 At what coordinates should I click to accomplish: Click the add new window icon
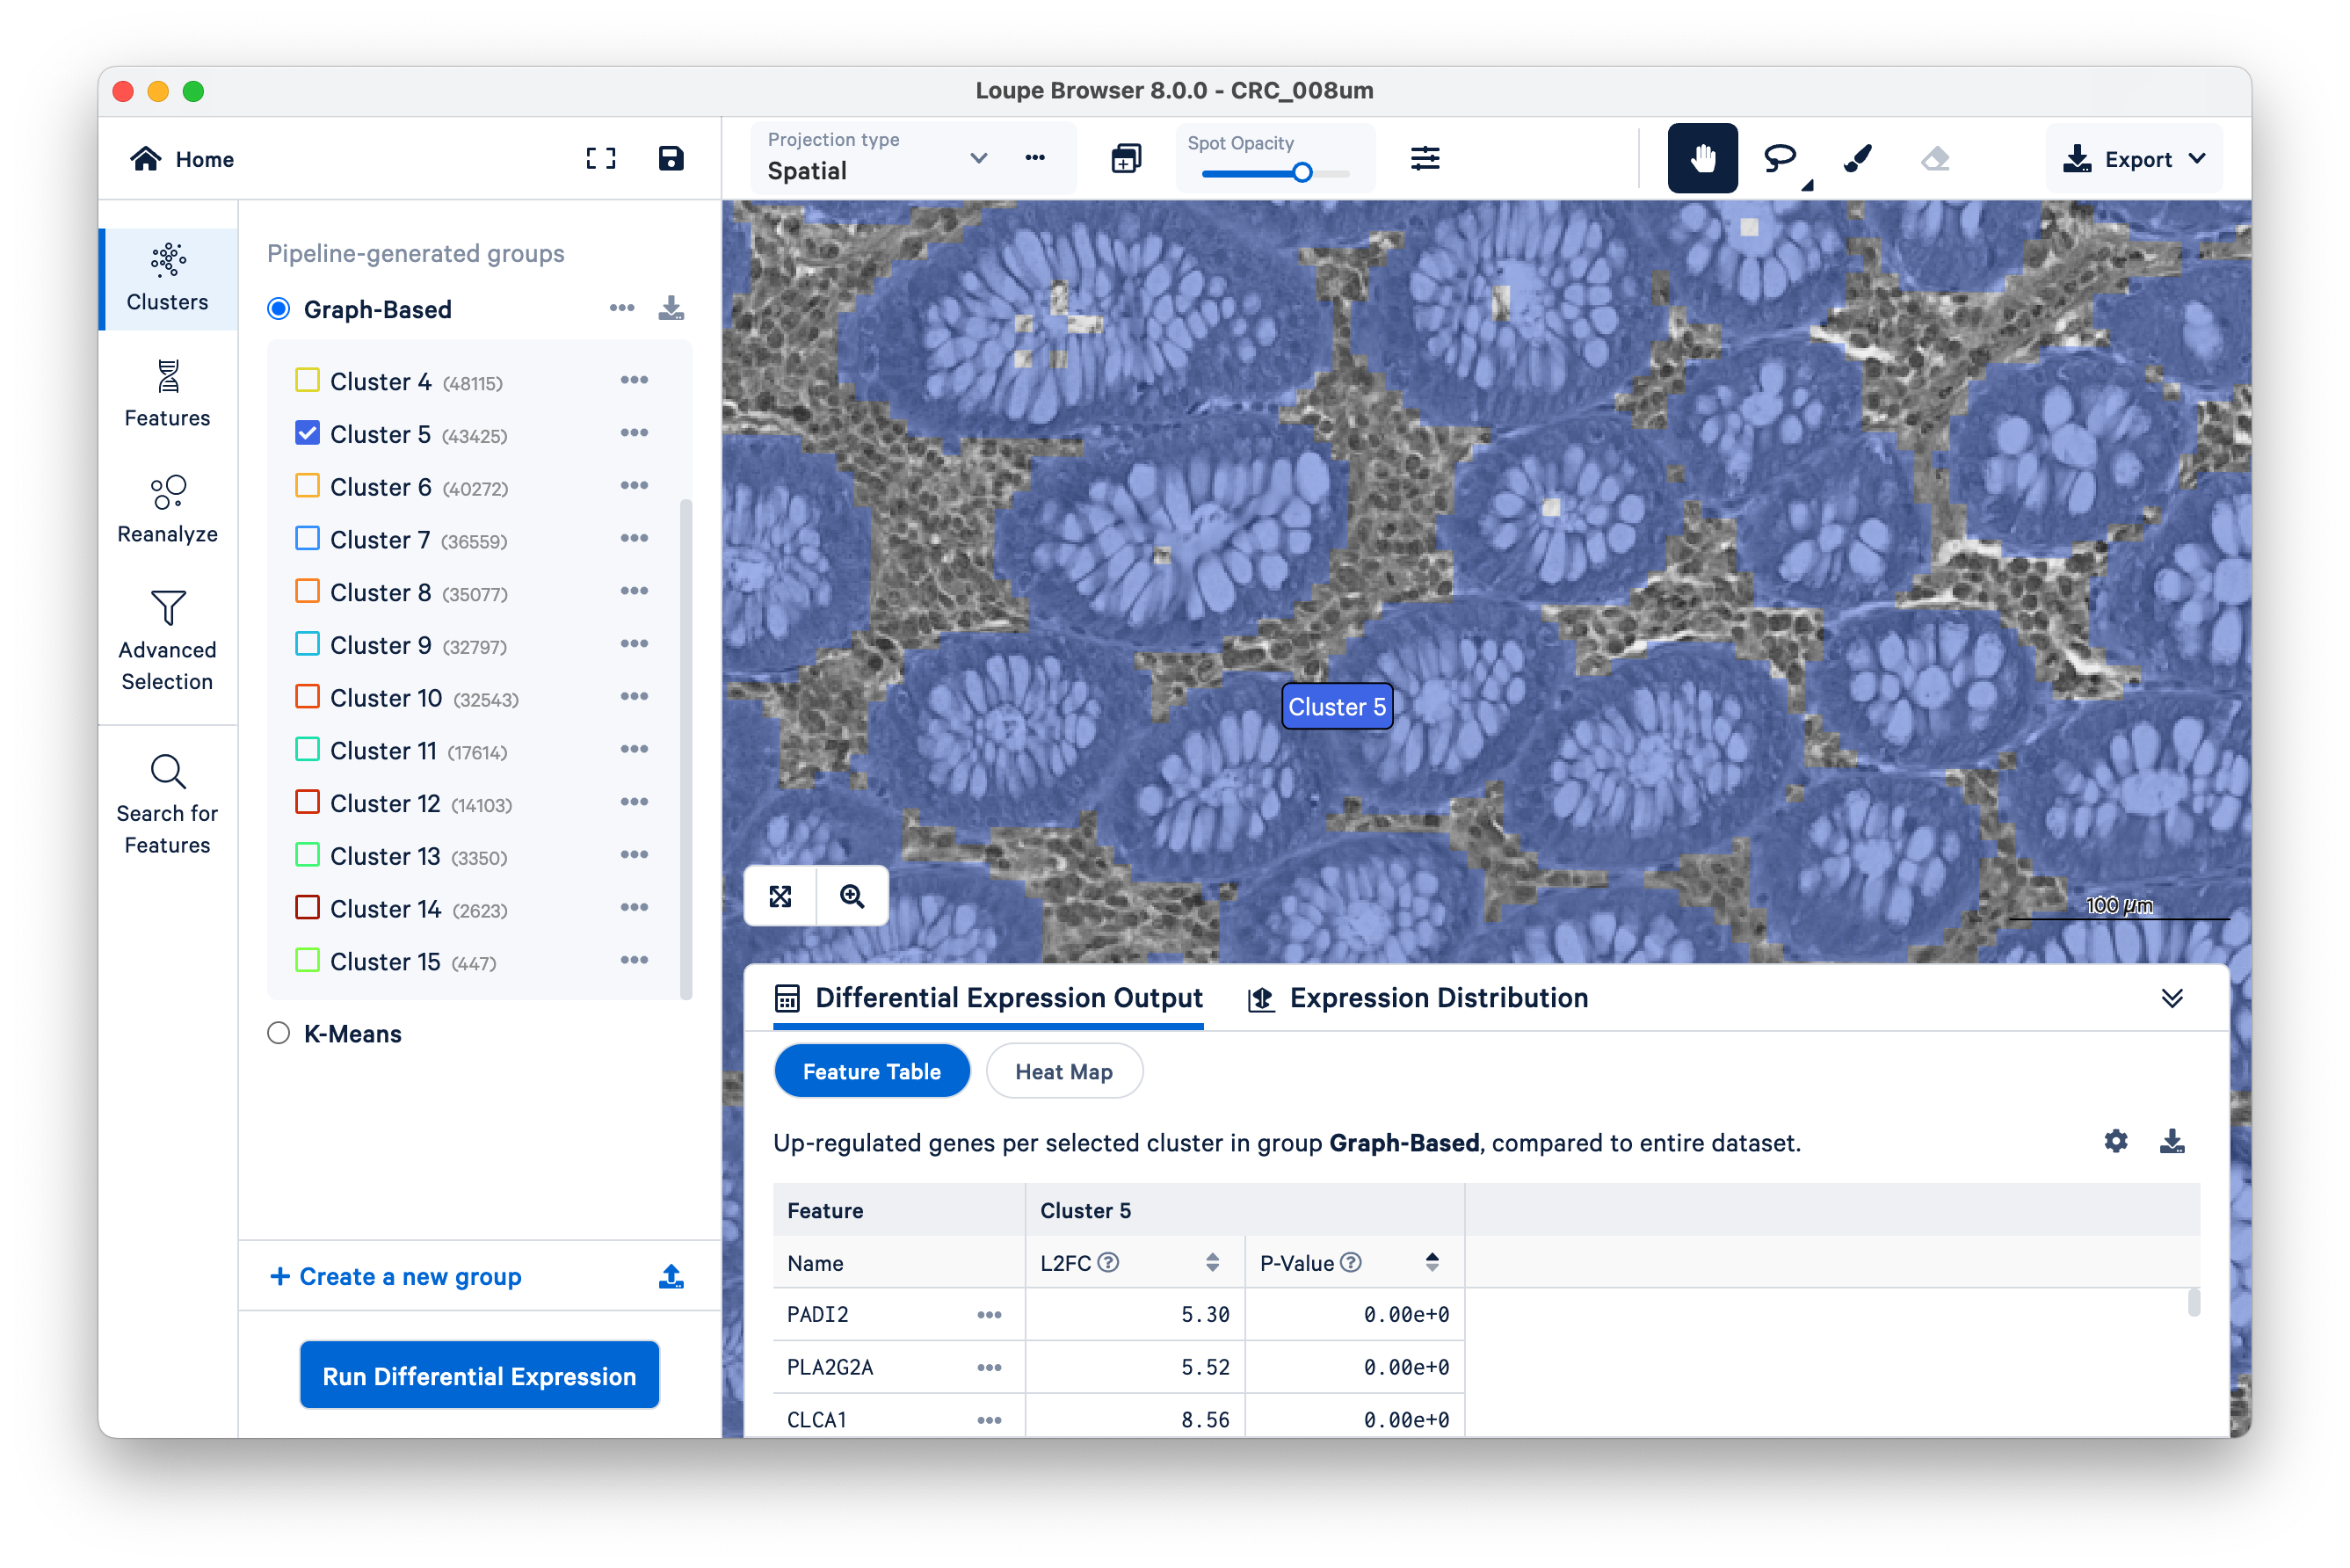pyautogui.click(x=1126, y=158)
